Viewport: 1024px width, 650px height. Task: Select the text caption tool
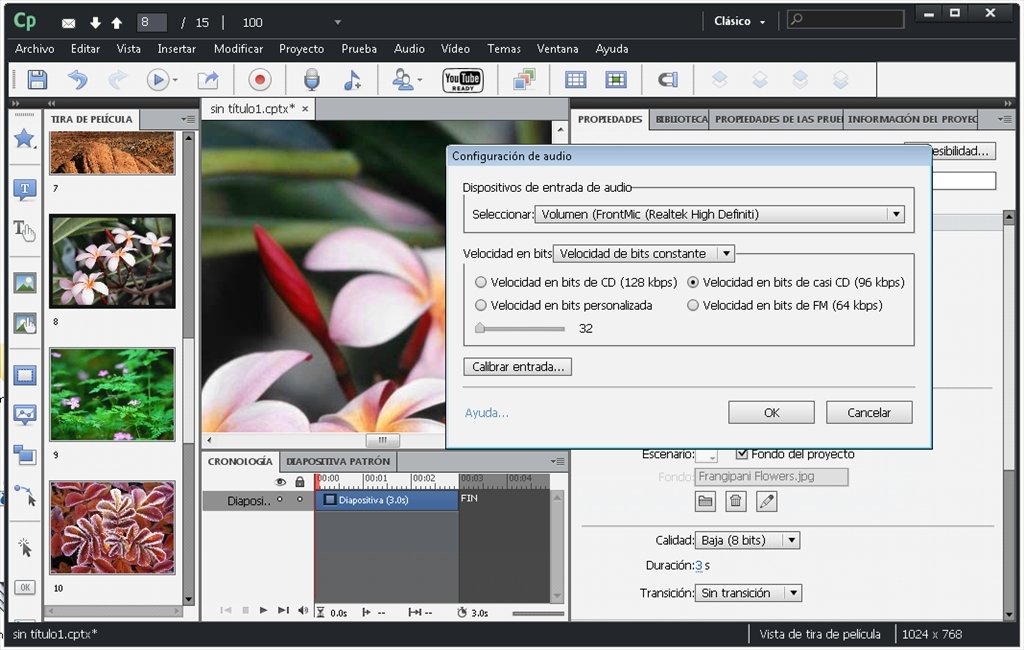[25, 190]
